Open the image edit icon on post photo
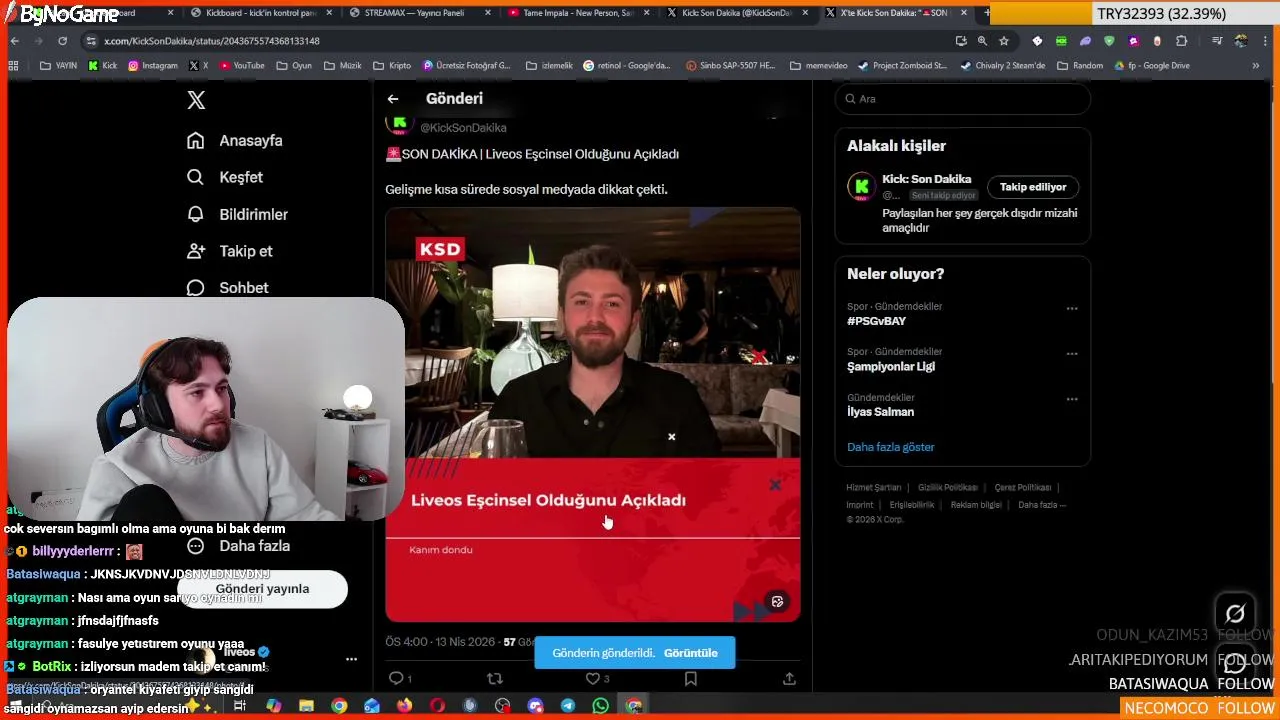Image resolution: width=1280 pixels, height=720 pixels. coord(777,601)
